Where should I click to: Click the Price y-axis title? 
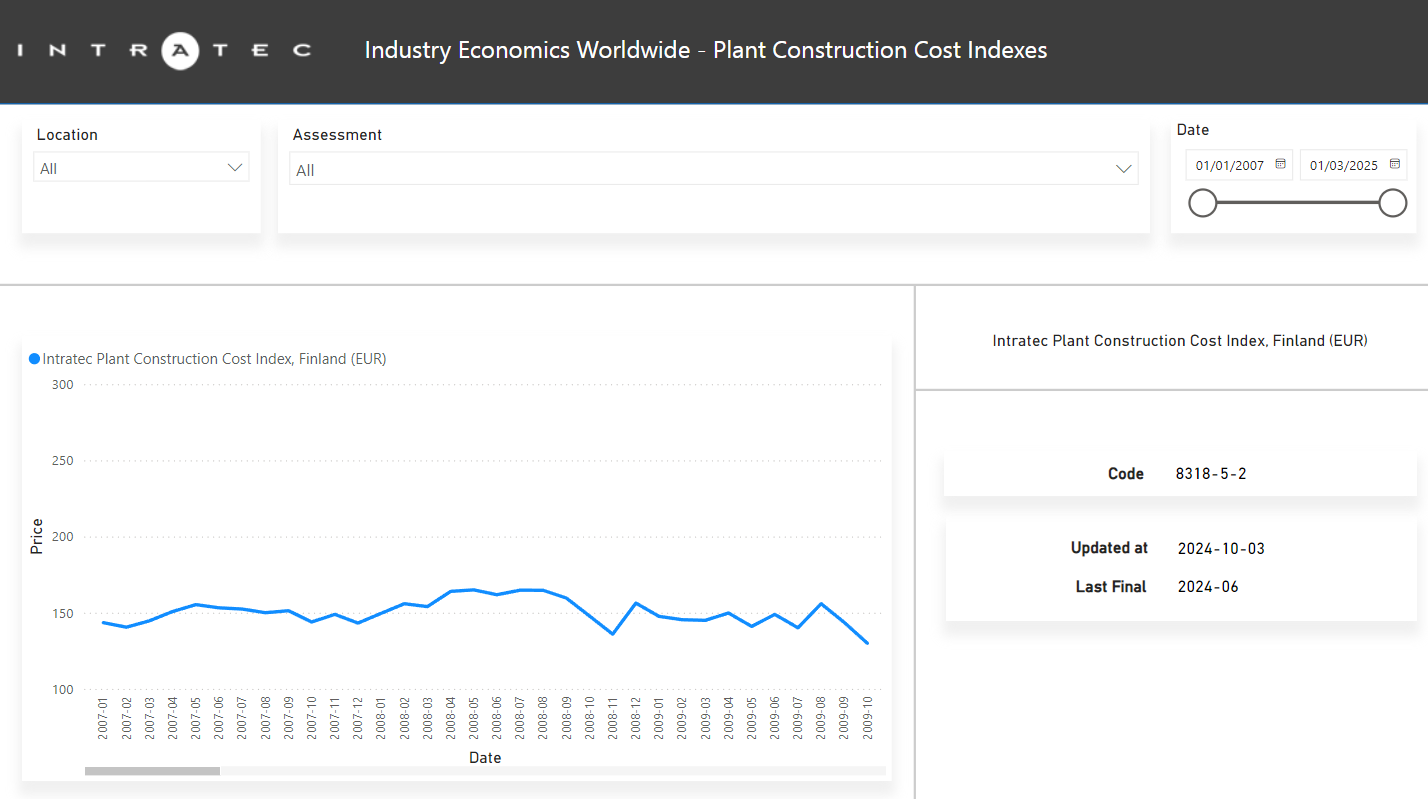pyautogui.click(x=37, y=537)
